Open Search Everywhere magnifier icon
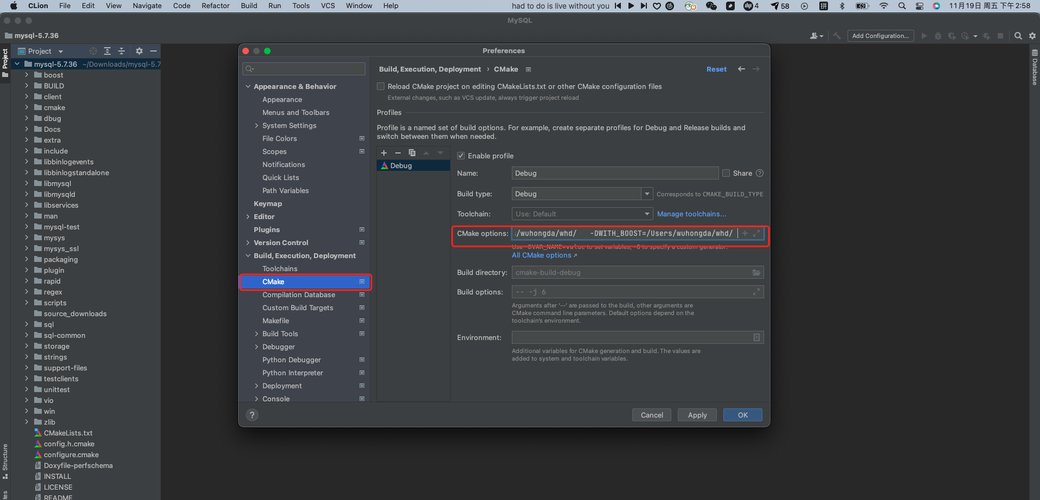Image resolution: width=1040 pixels, height=500 pixels. (1019, 36)
